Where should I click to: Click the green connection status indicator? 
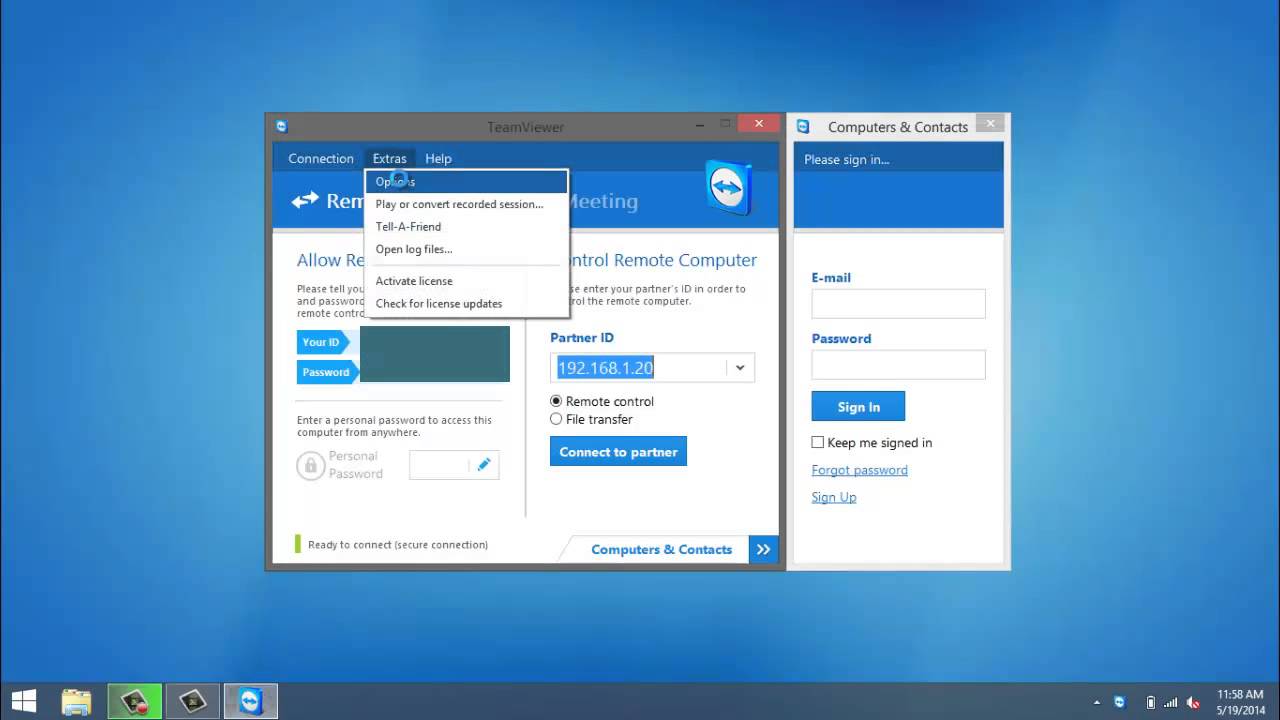[298, 544]
